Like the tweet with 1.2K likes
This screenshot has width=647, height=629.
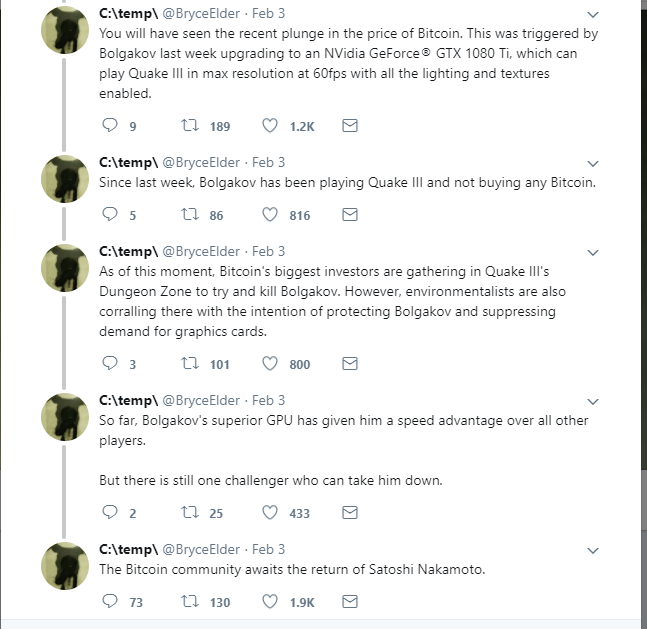(x=269, y=126)
